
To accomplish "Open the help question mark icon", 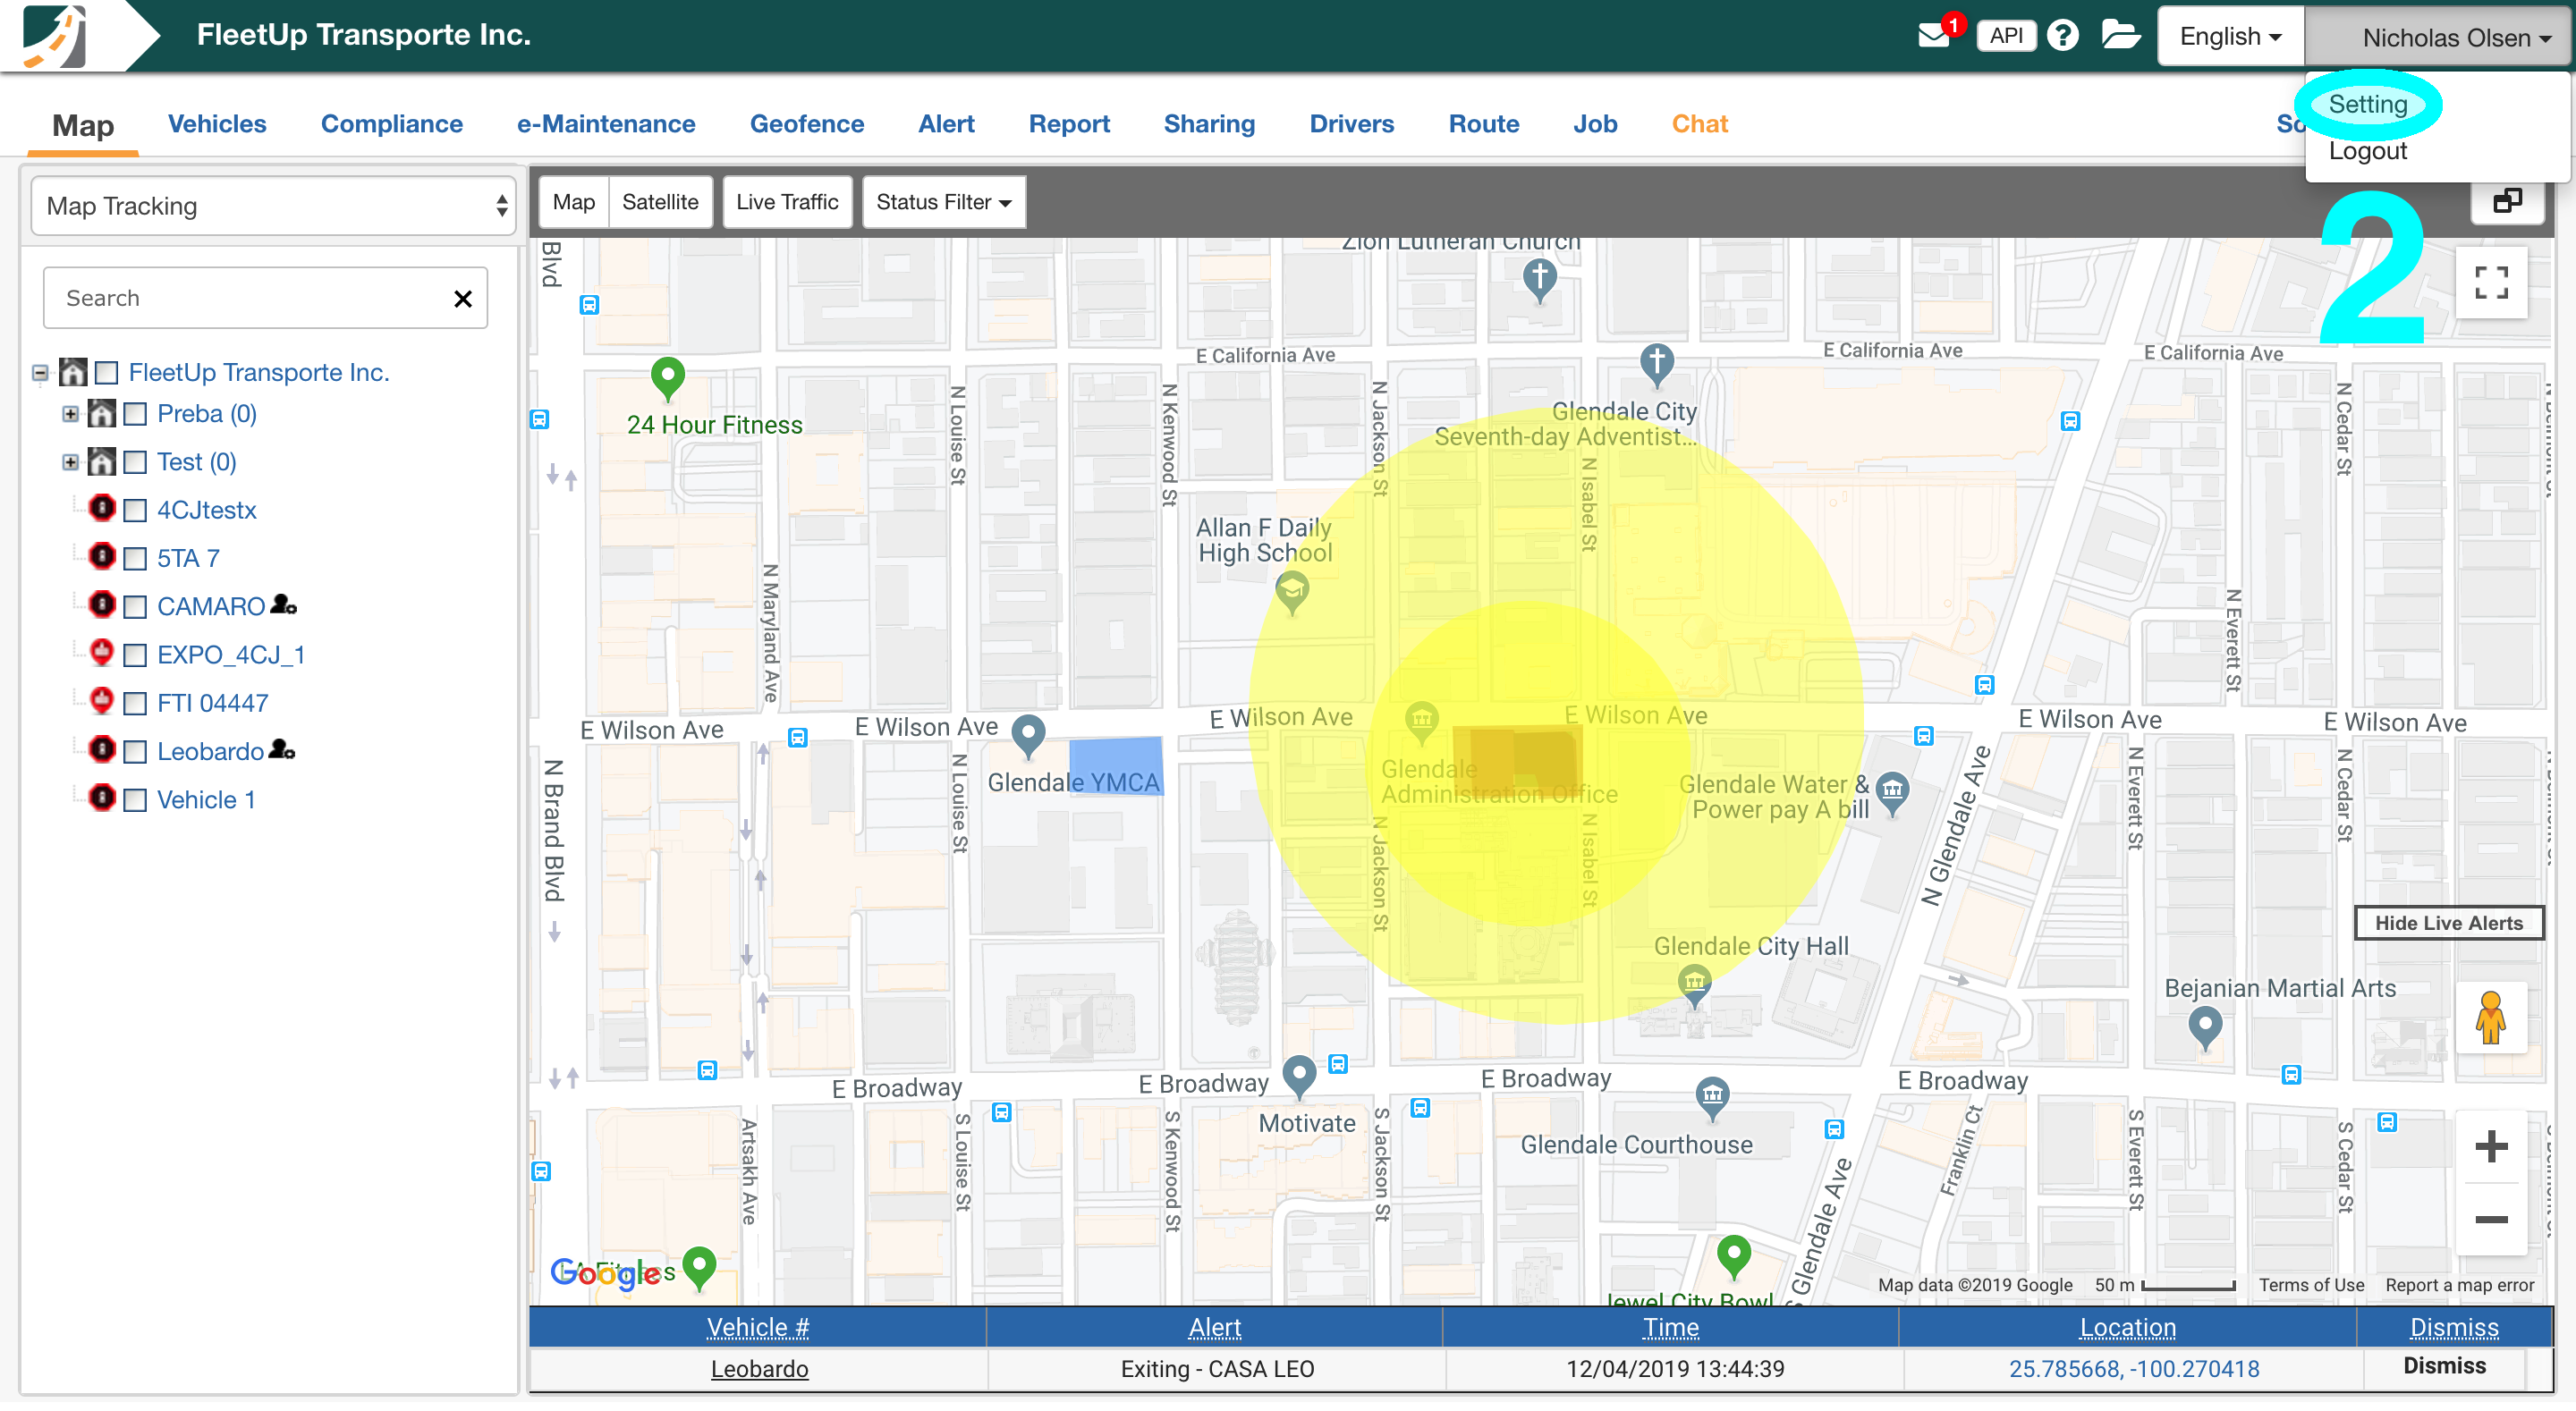I will click(2062, 36).
